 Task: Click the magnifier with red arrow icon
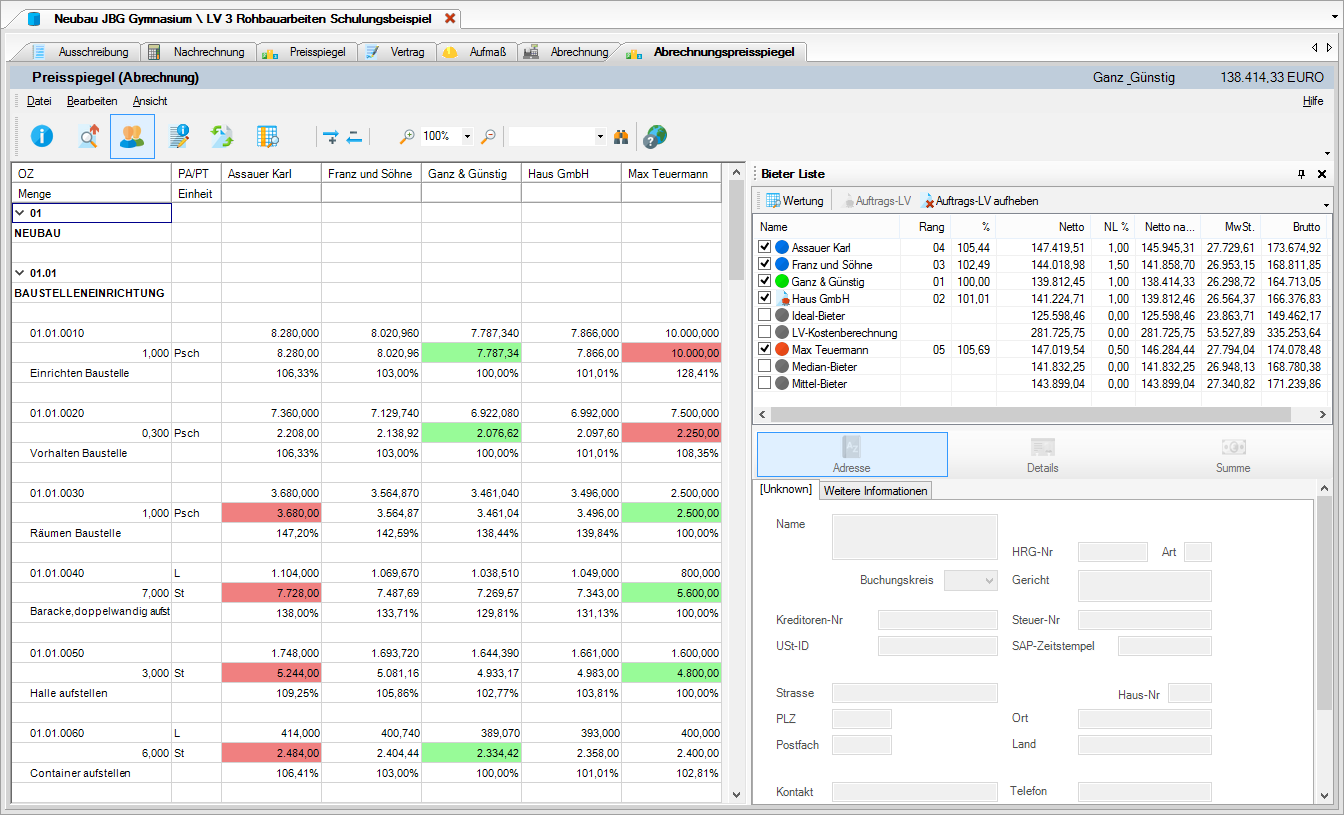coord(88,137)
